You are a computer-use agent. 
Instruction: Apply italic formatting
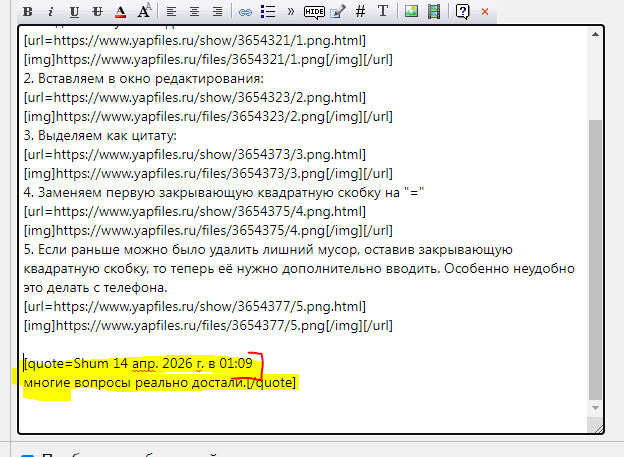click(52, 12)
